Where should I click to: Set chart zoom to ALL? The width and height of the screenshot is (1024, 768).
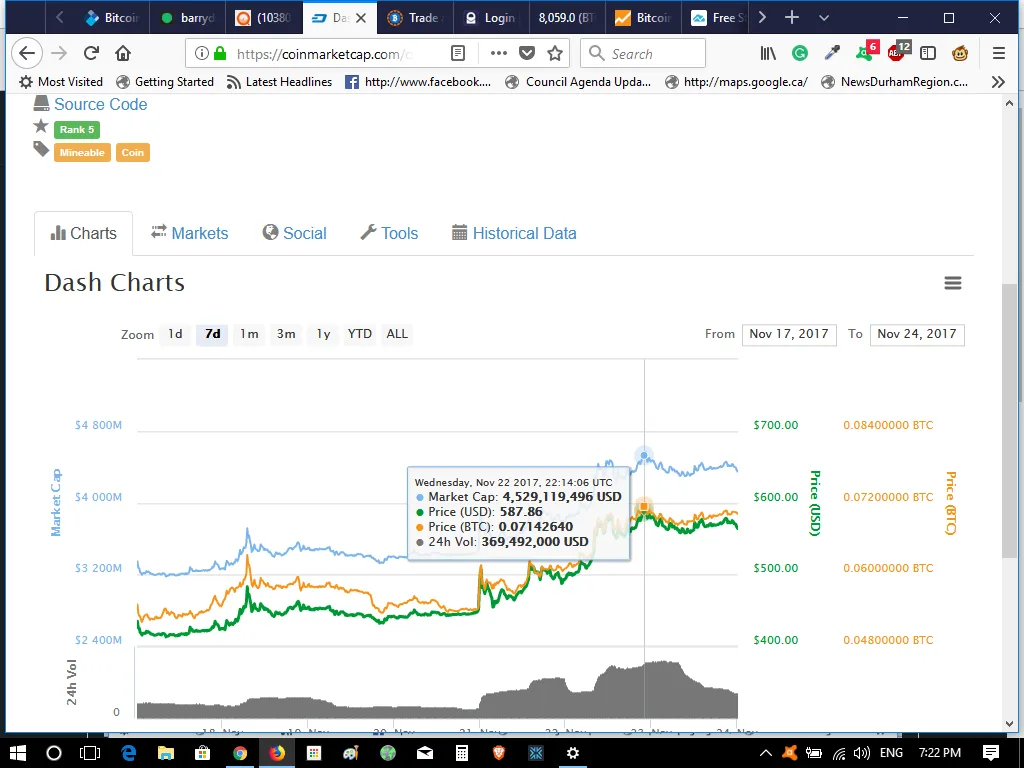tap(397, 334)
